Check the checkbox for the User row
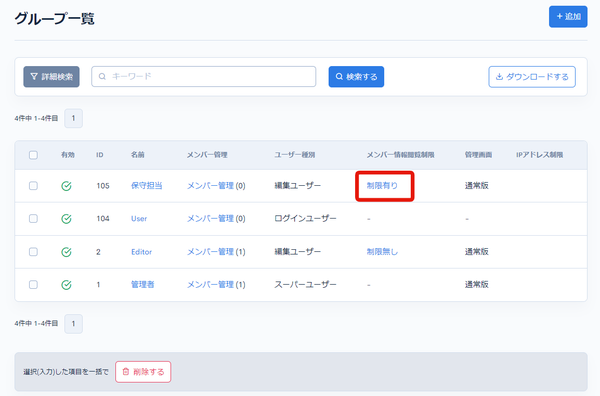 click(x=33, y=218)
